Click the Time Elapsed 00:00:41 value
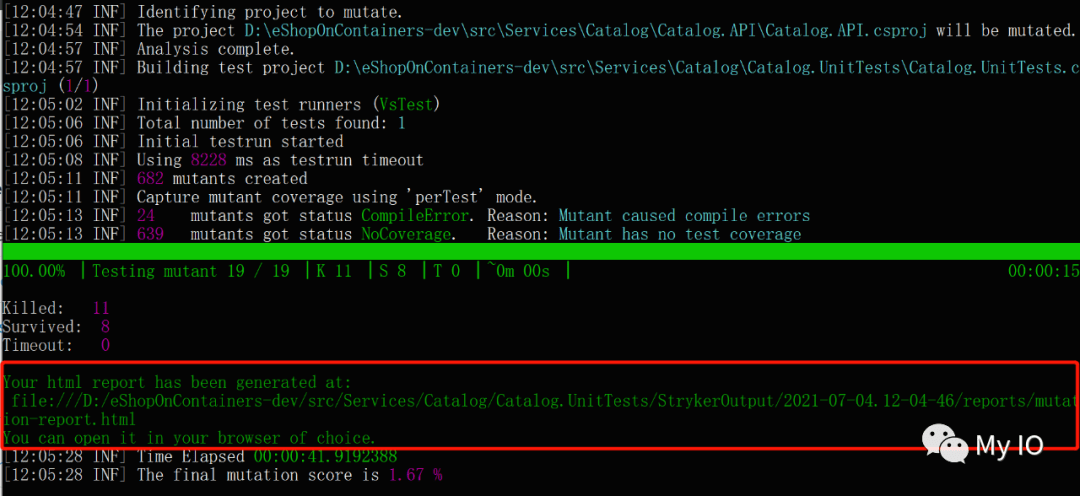Viewport: 1080px width, 496px height. coord(325,457)
